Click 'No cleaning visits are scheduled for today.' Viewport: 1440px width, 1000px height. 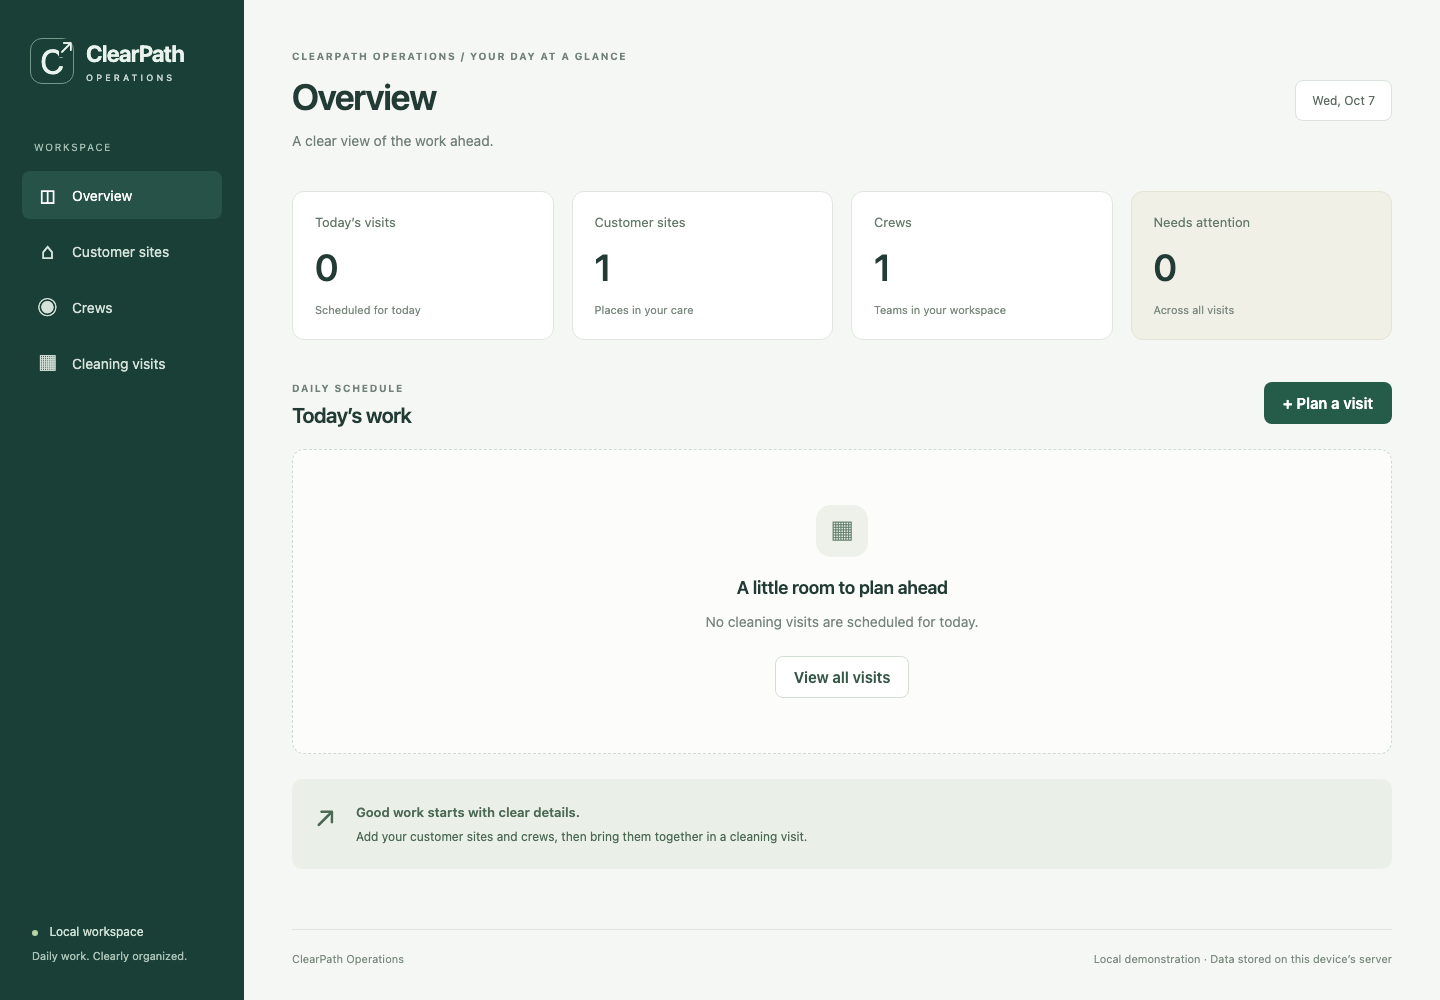tap(842, 622)
